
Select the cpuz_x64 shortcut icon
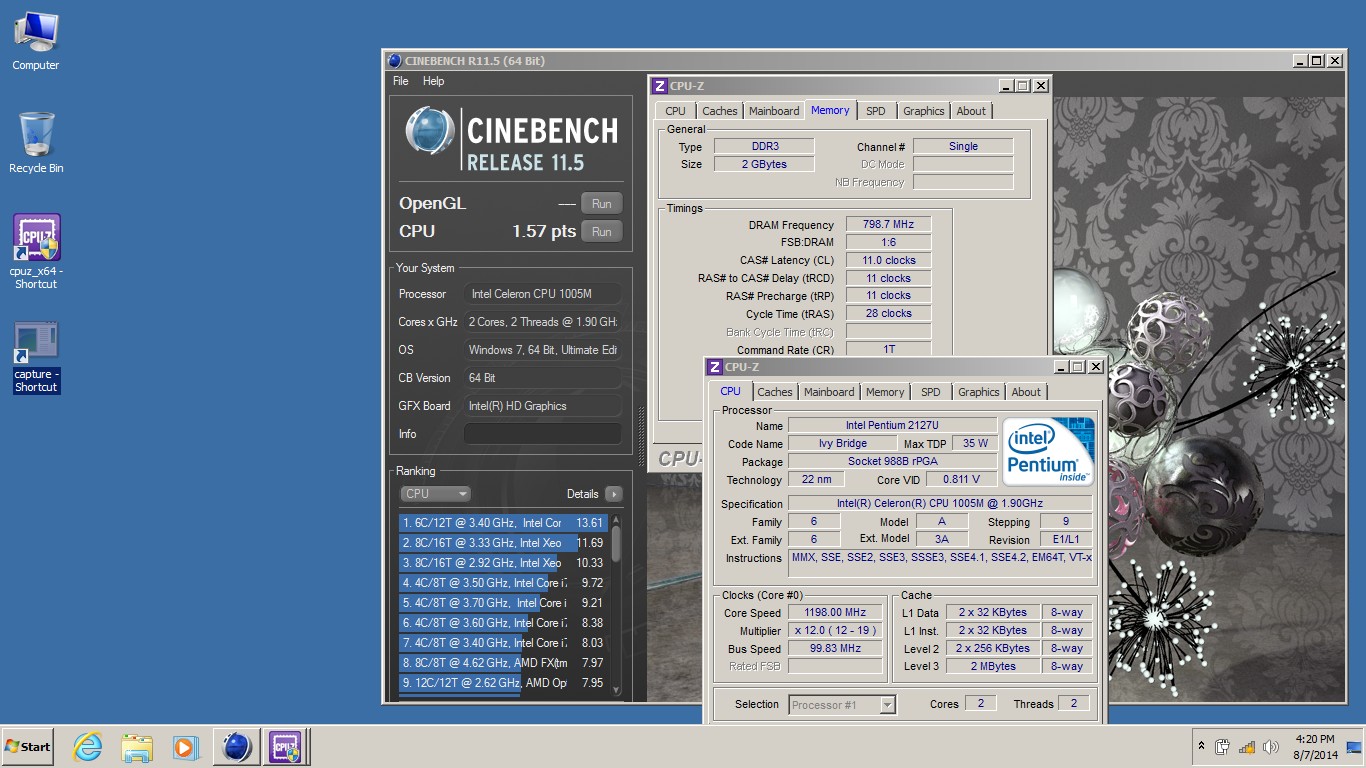pos(36,252)
